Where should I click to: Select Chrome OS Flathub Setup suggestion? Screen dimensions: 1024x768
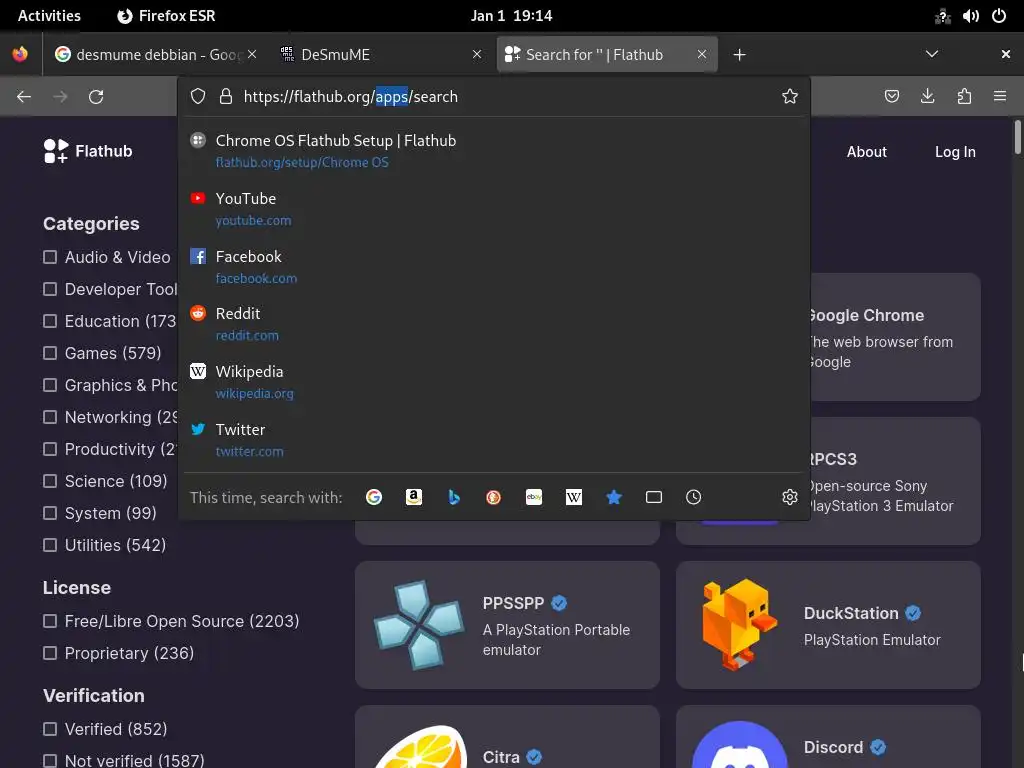point(494,151)
